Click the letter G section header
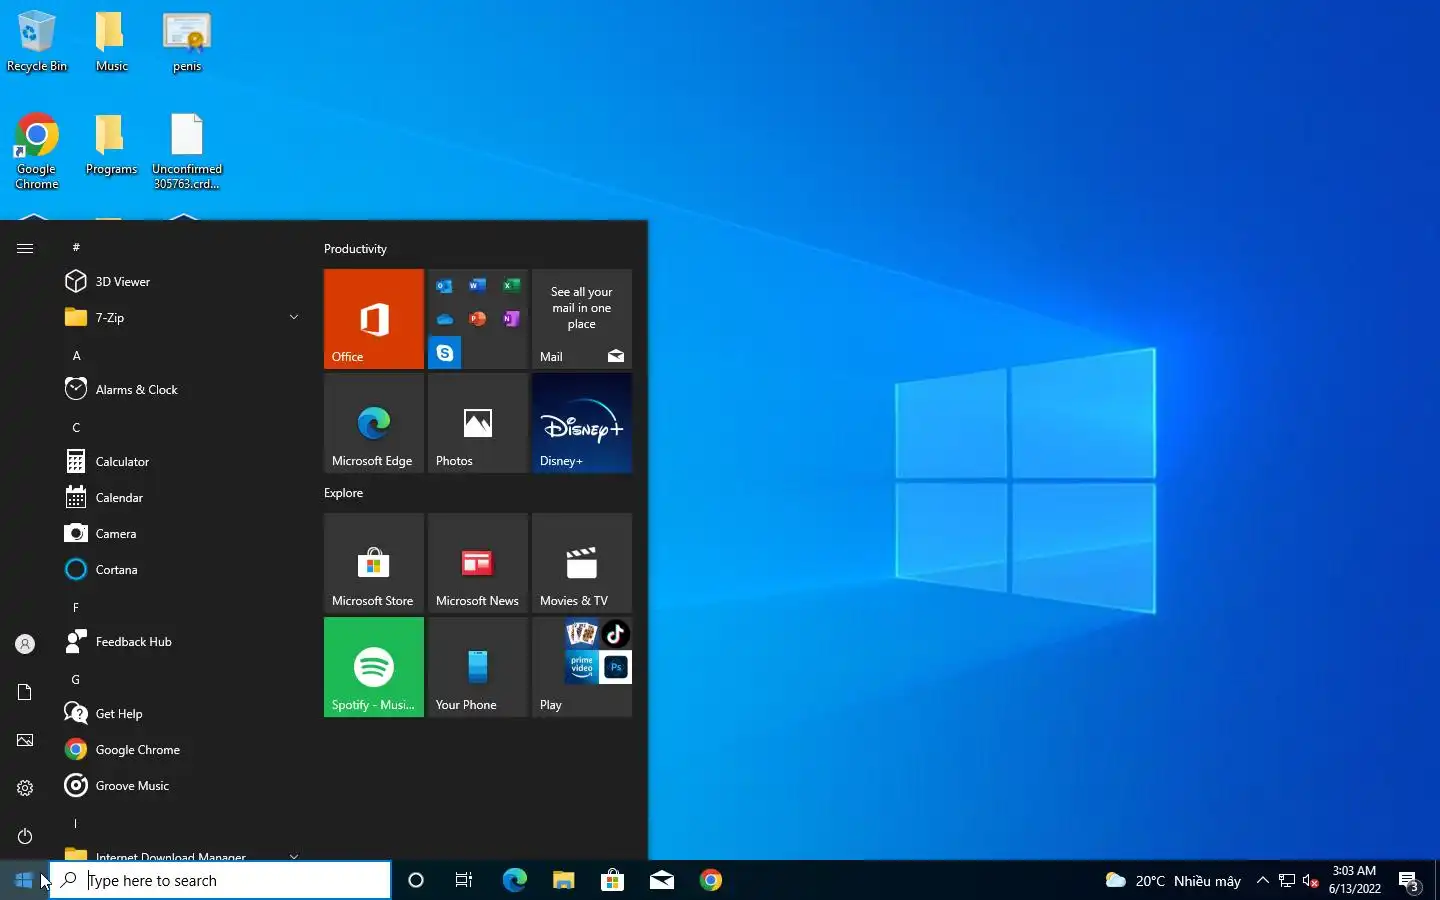1440x900 pixels. [x=76, y=679]
